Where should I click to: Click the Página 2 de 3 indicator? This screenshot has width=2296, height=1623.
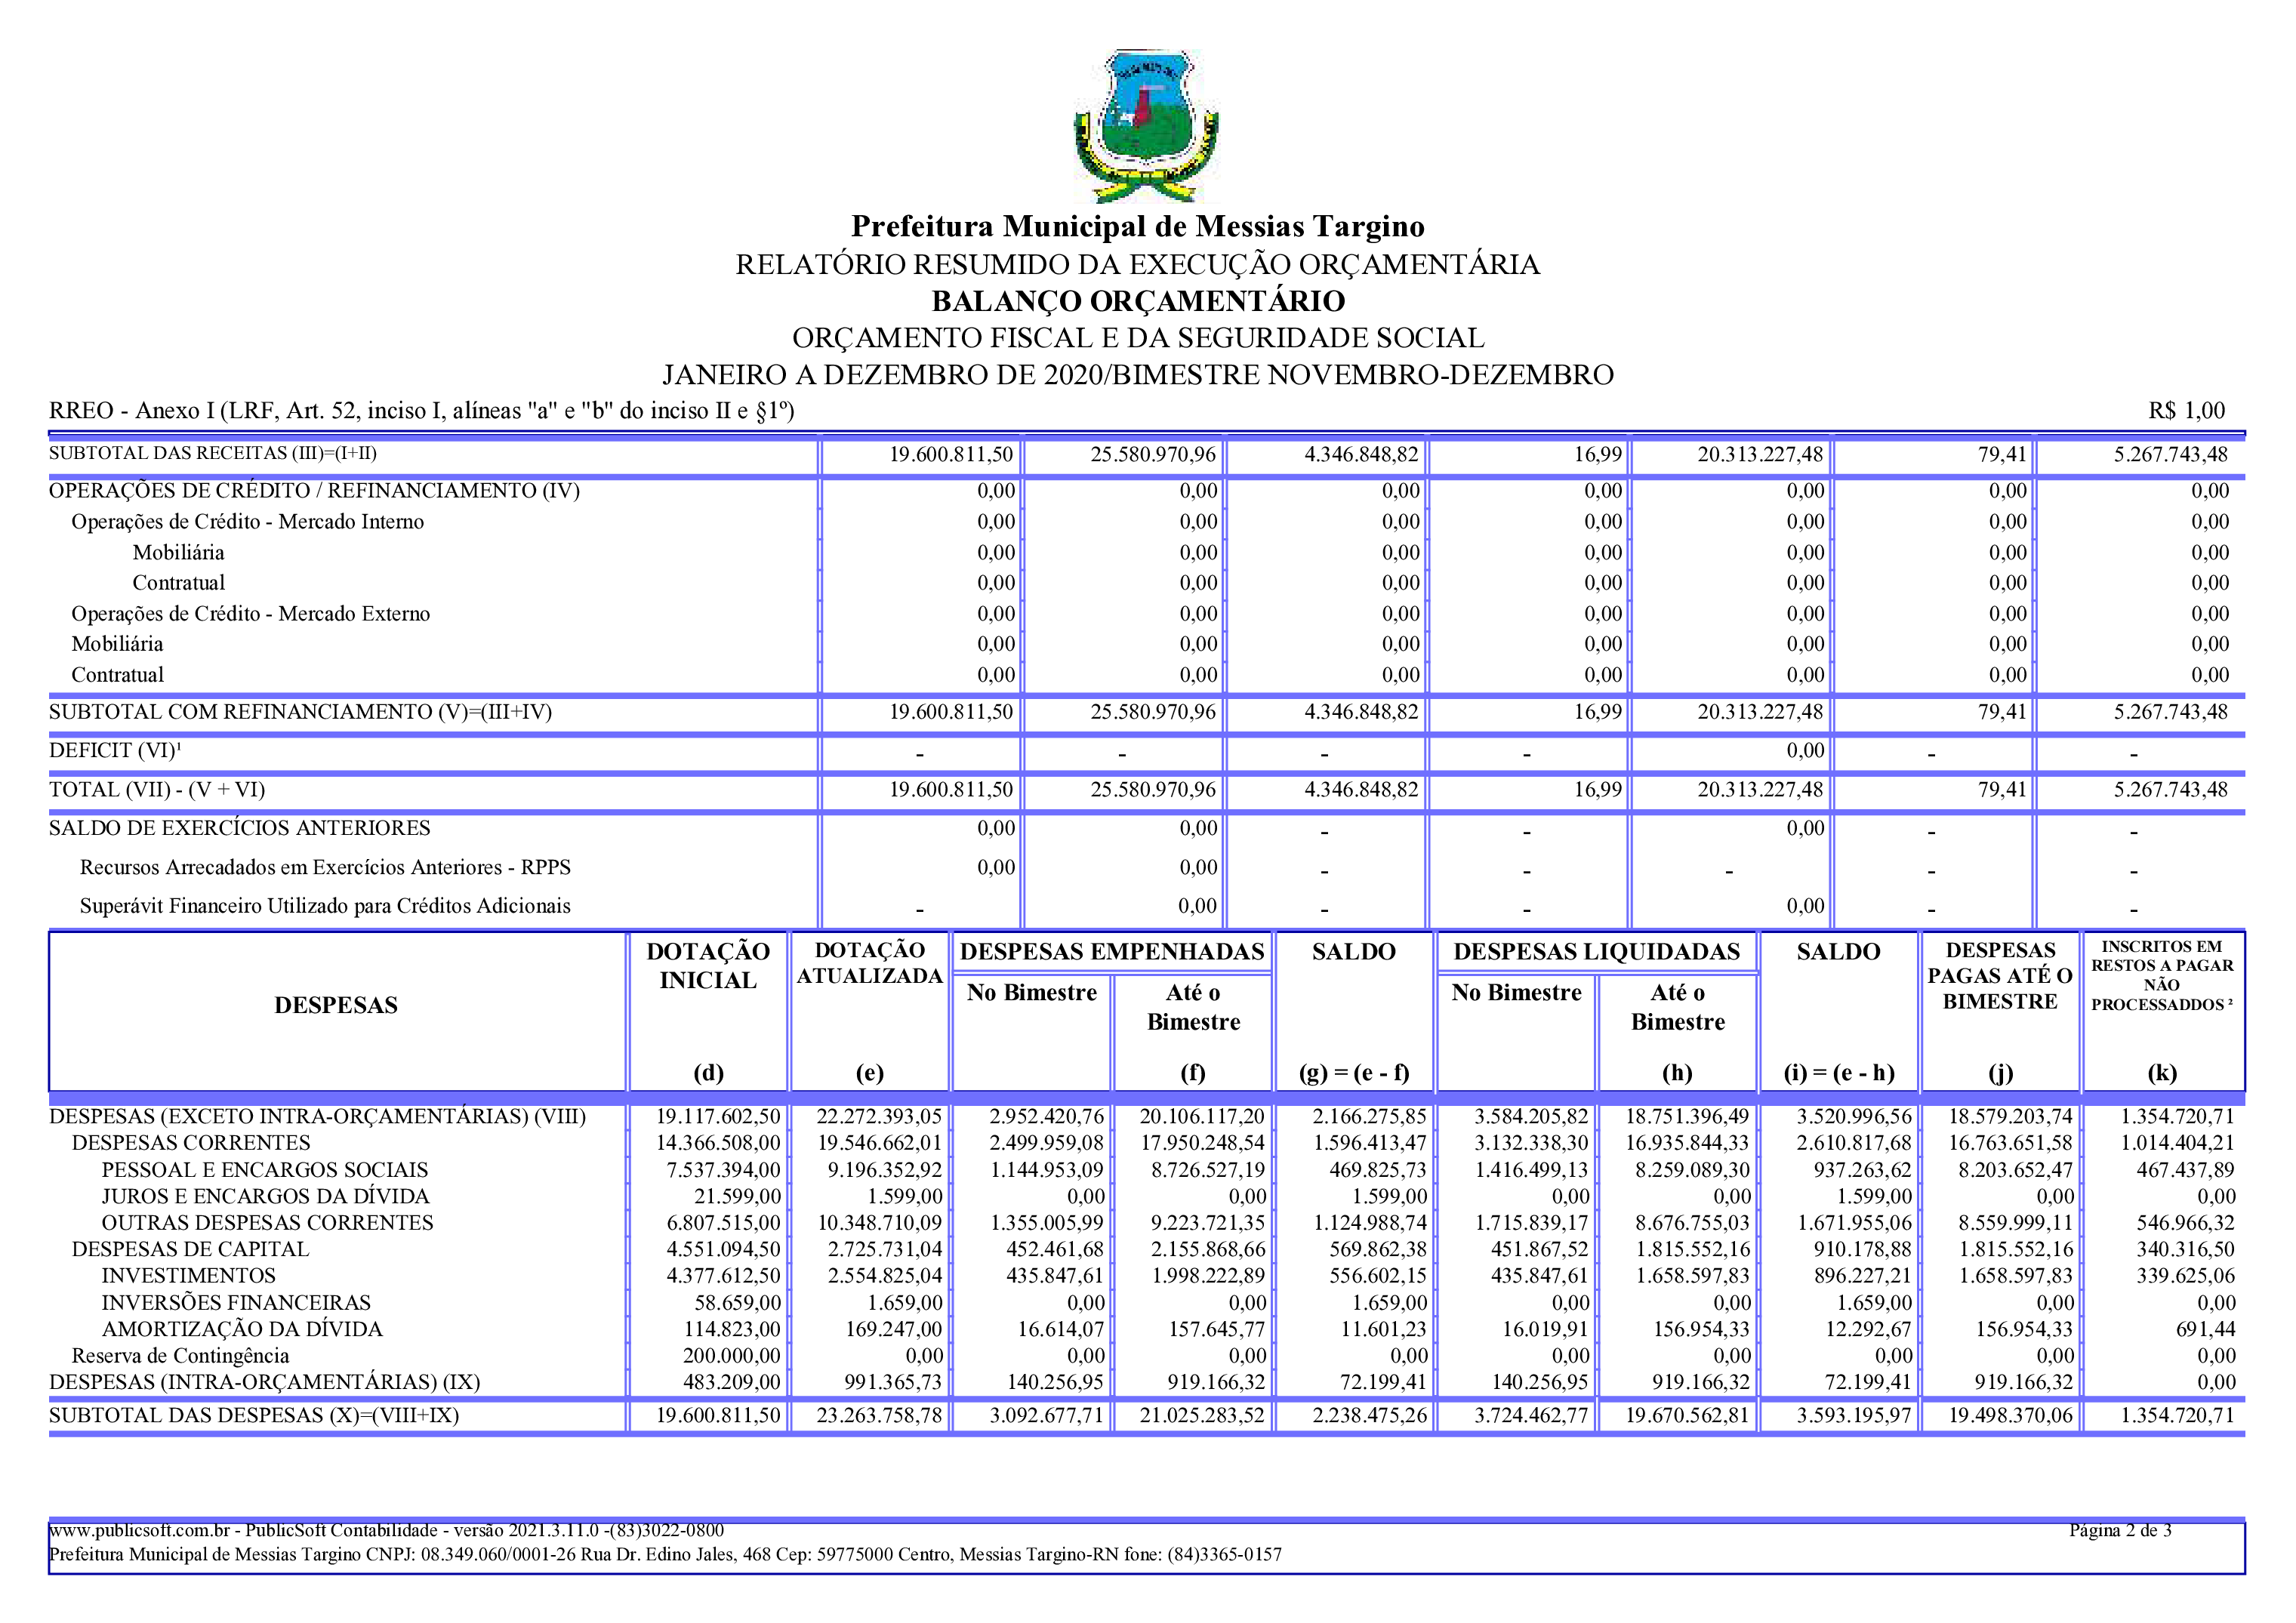click(x=2119, y=1530)
